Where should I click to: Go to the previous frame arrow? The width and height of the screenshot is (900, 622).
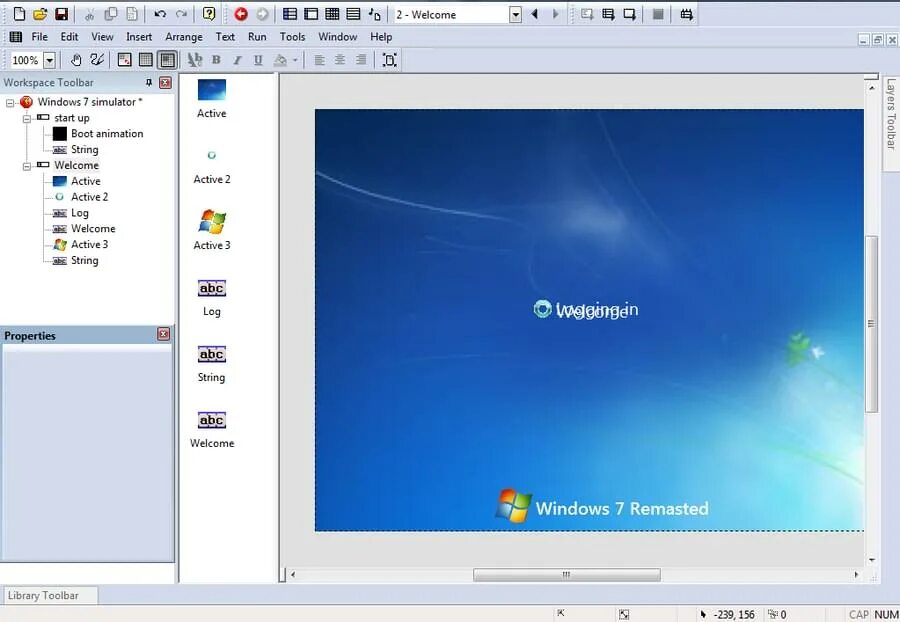pos(535,14)
